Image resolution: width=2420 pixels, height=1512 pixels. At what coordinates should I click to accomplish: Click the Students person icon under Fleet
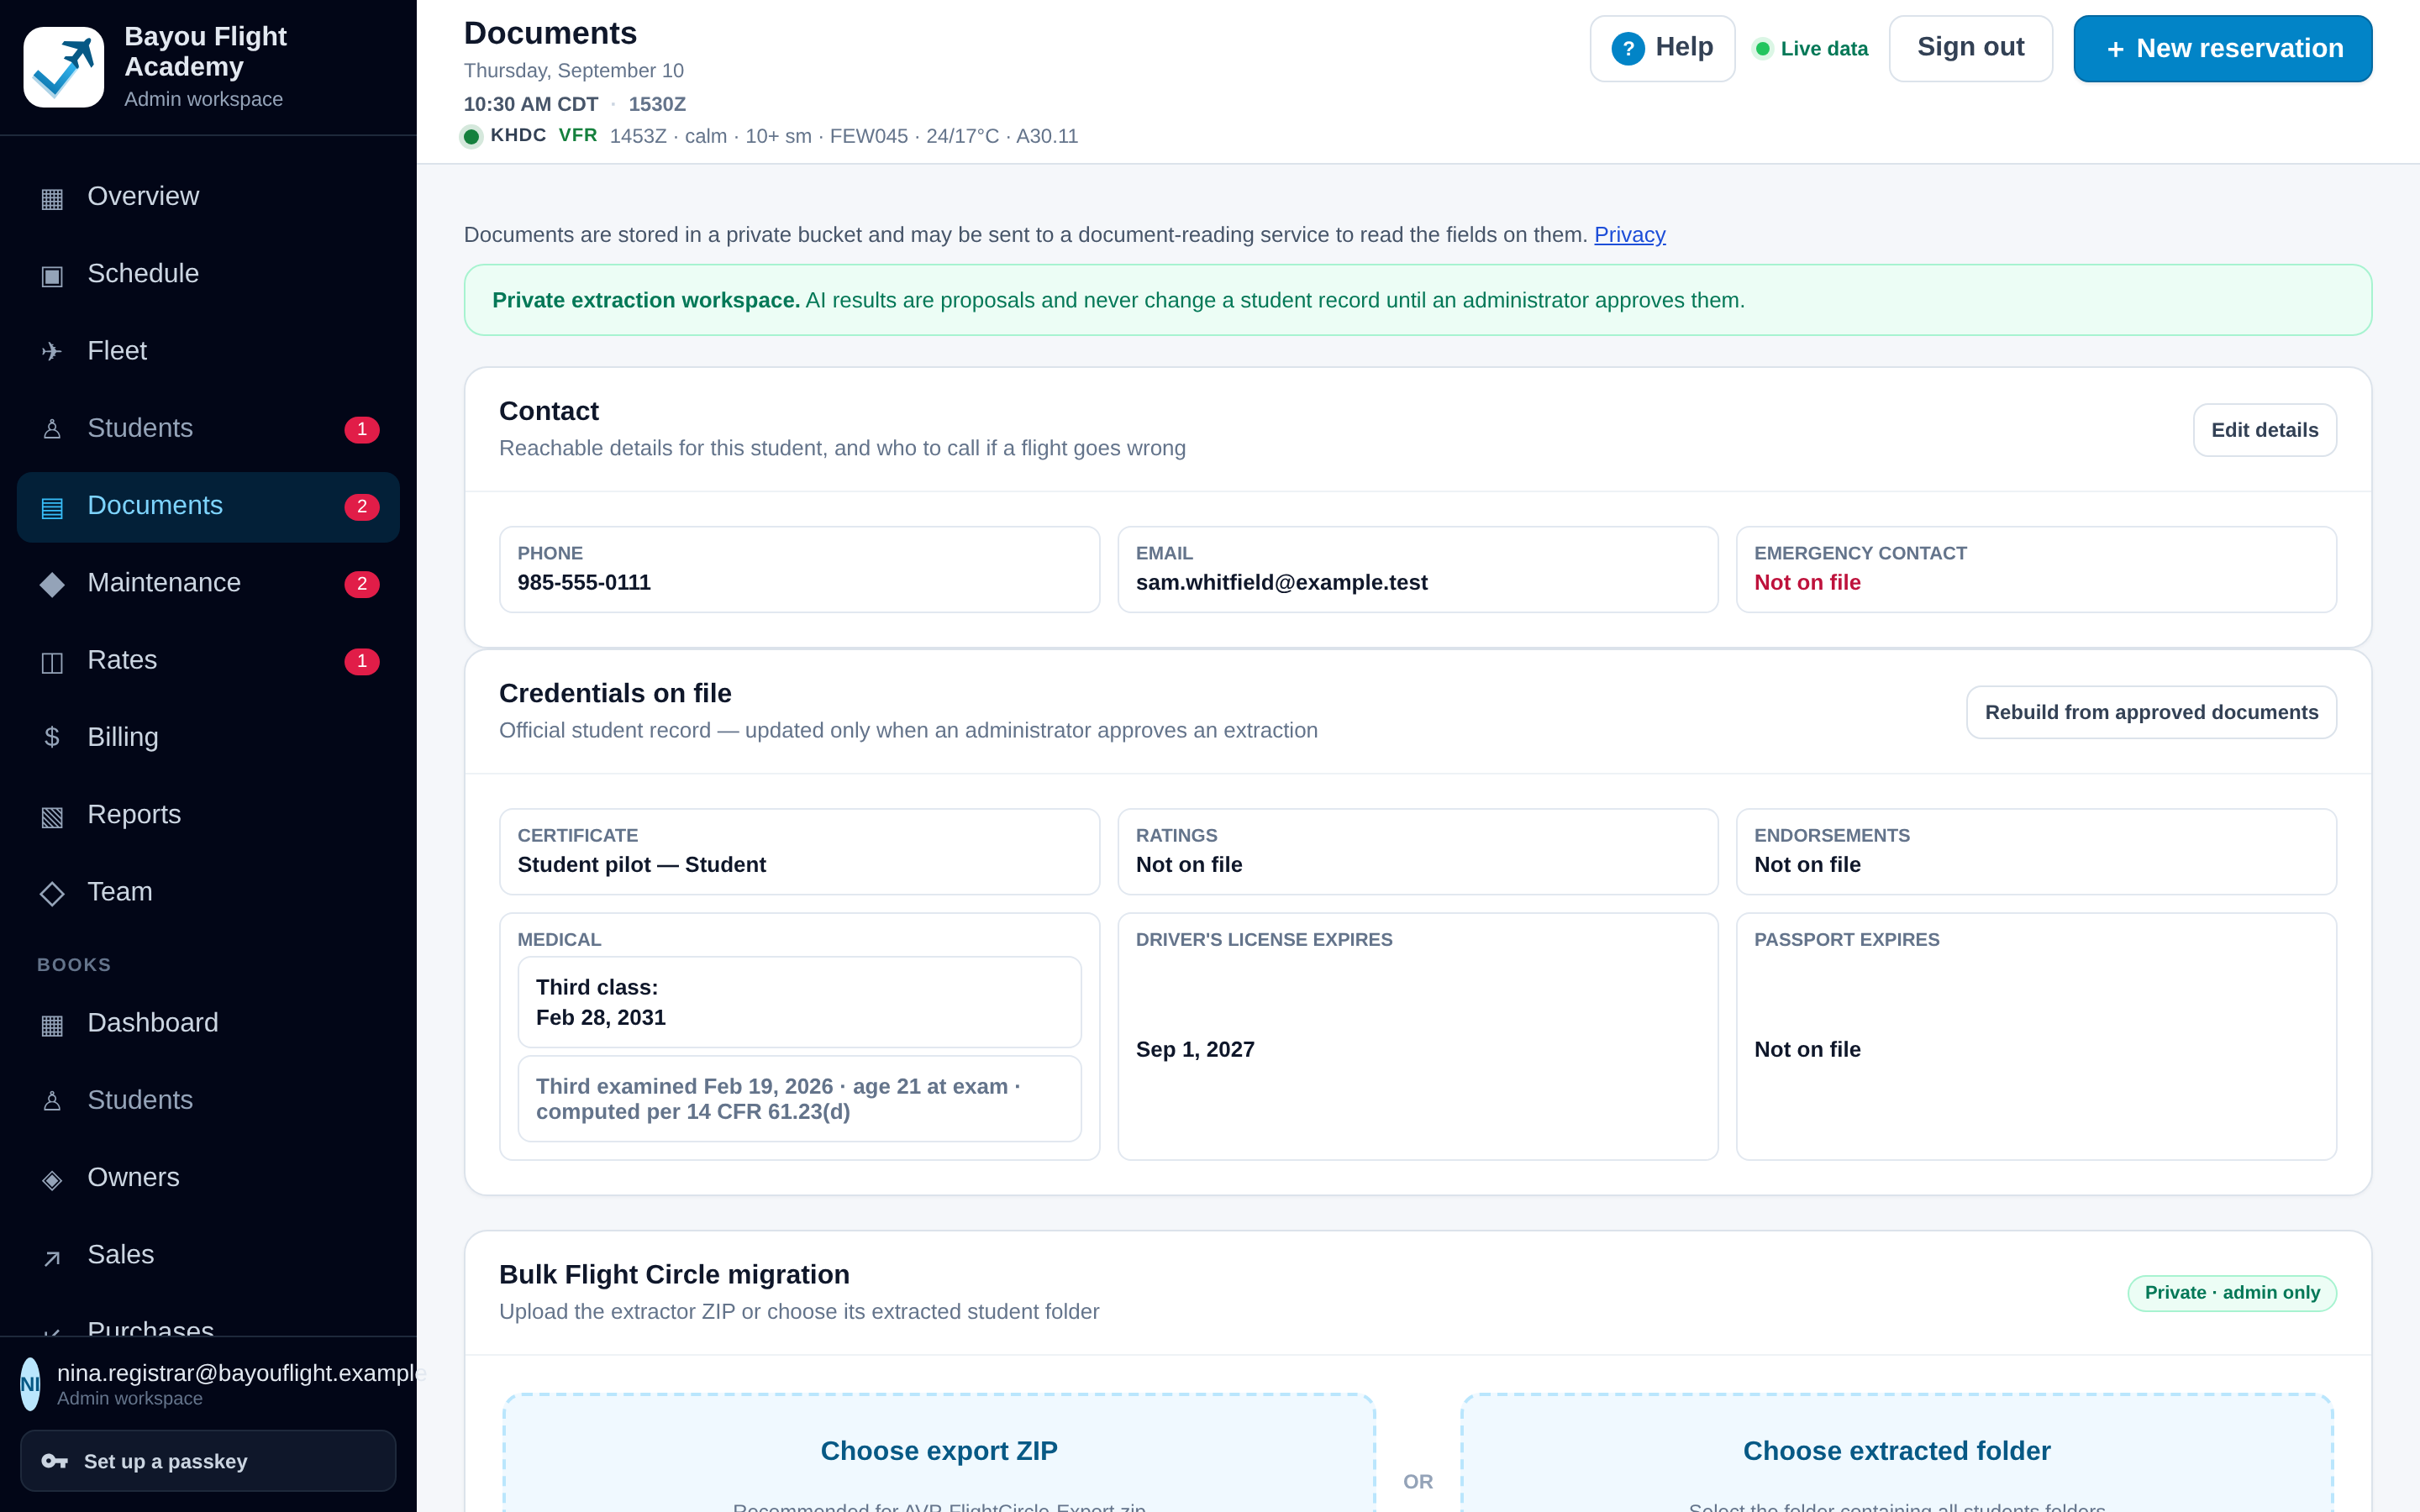coord(52,429)
